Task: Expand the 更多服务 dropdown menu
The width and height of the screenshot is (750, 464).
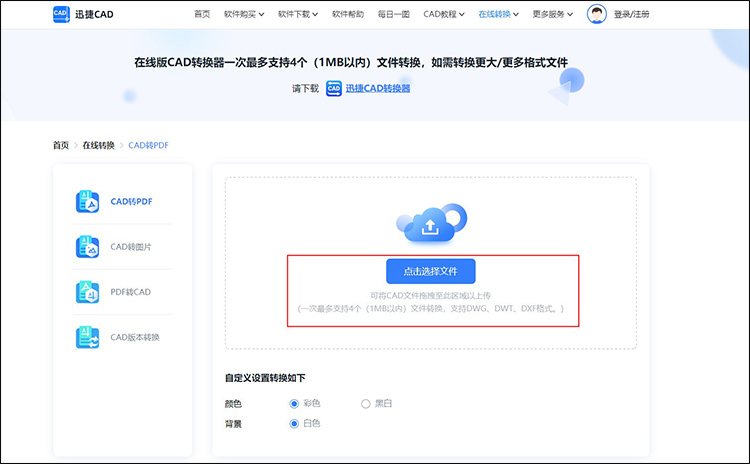Action: point(552,14)
